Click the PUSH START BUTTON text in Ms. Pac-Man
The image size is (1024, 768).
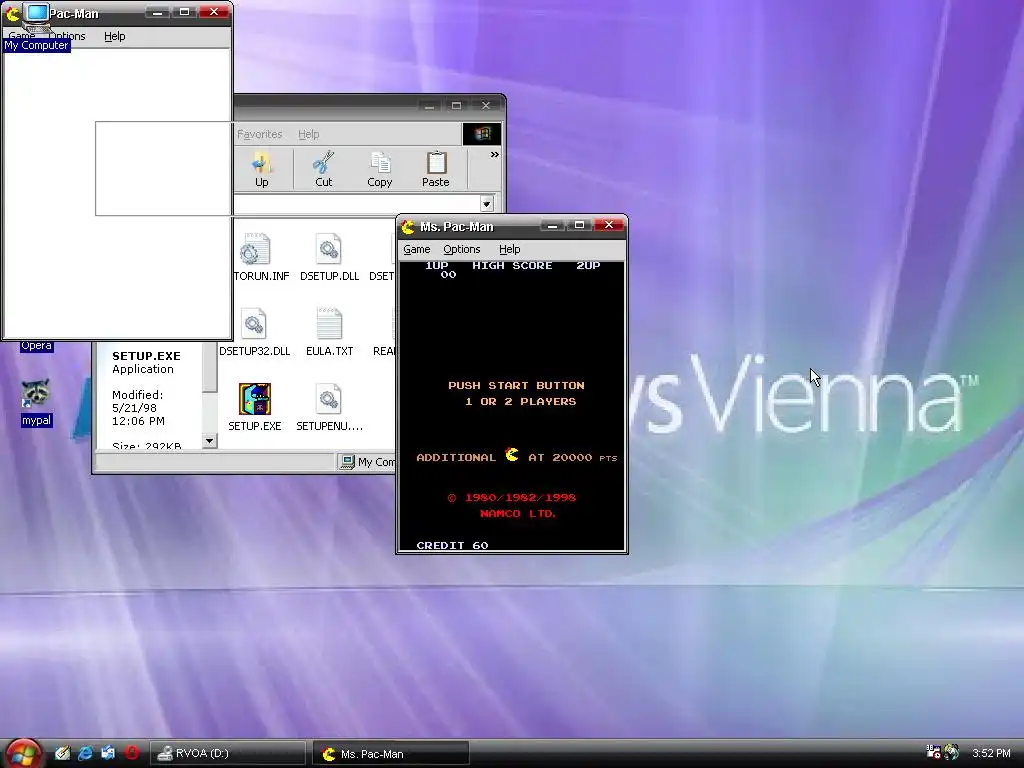[x=516, y=385]
